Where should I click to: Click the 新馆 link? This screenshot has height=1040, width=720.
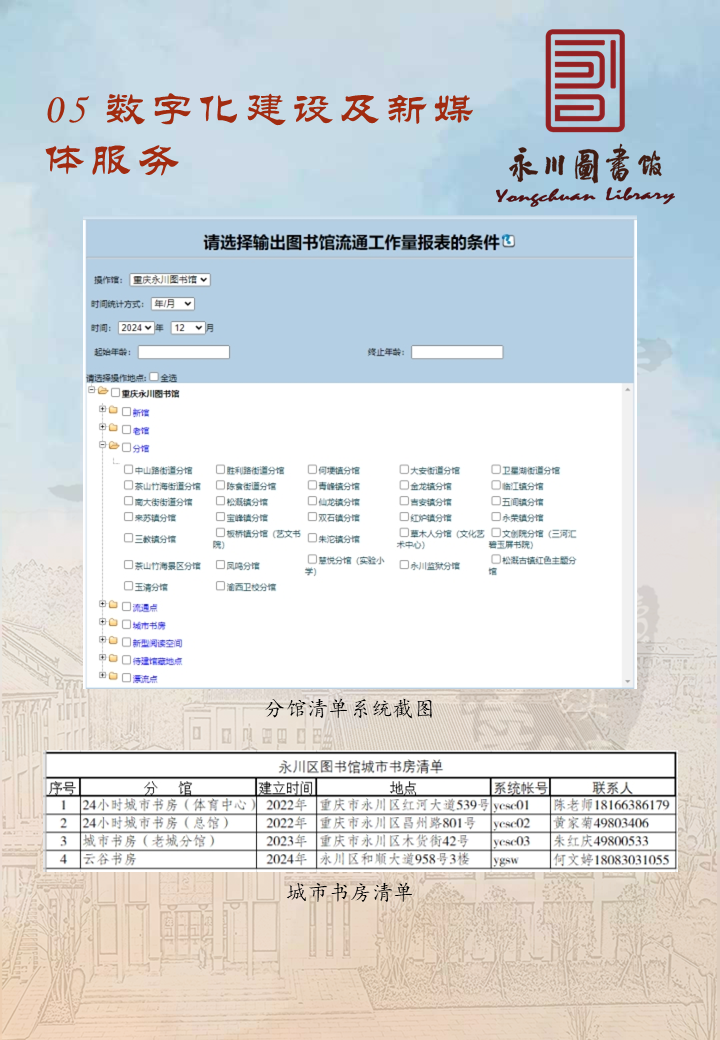[x=141, y=413]
